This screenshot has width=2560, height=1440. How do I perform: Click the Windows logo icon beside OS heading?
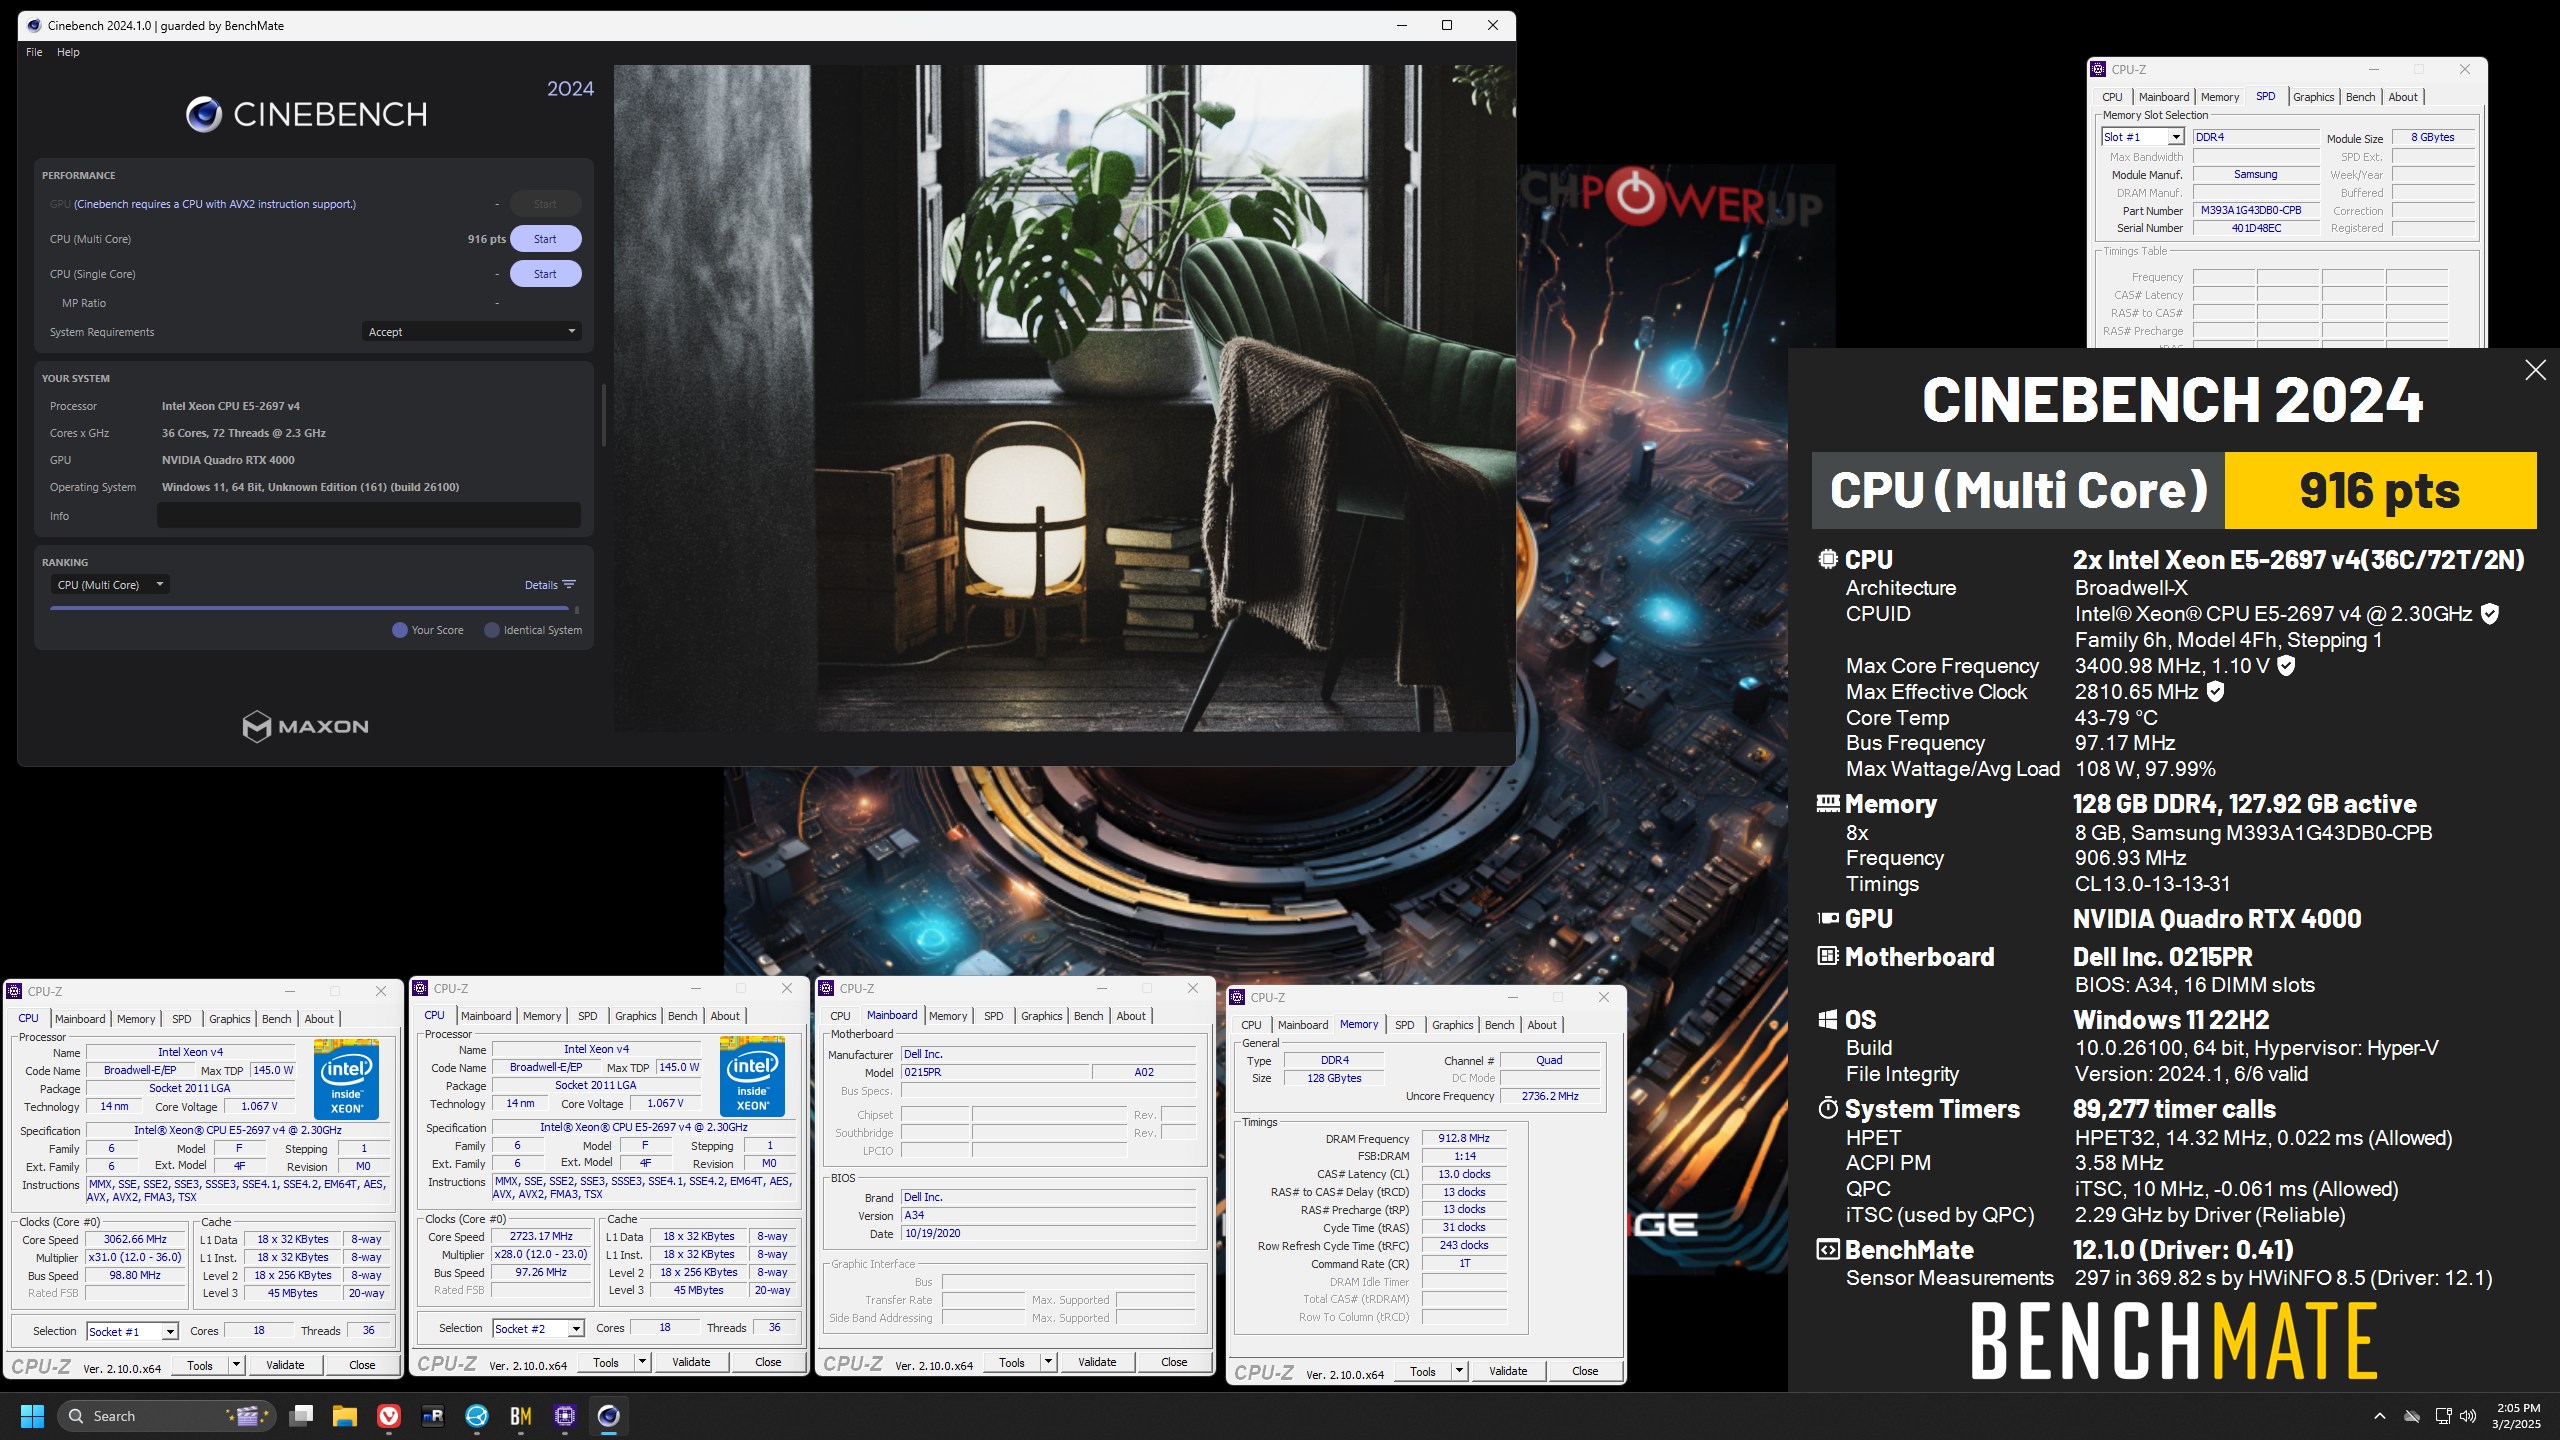pos(1828,1020)
